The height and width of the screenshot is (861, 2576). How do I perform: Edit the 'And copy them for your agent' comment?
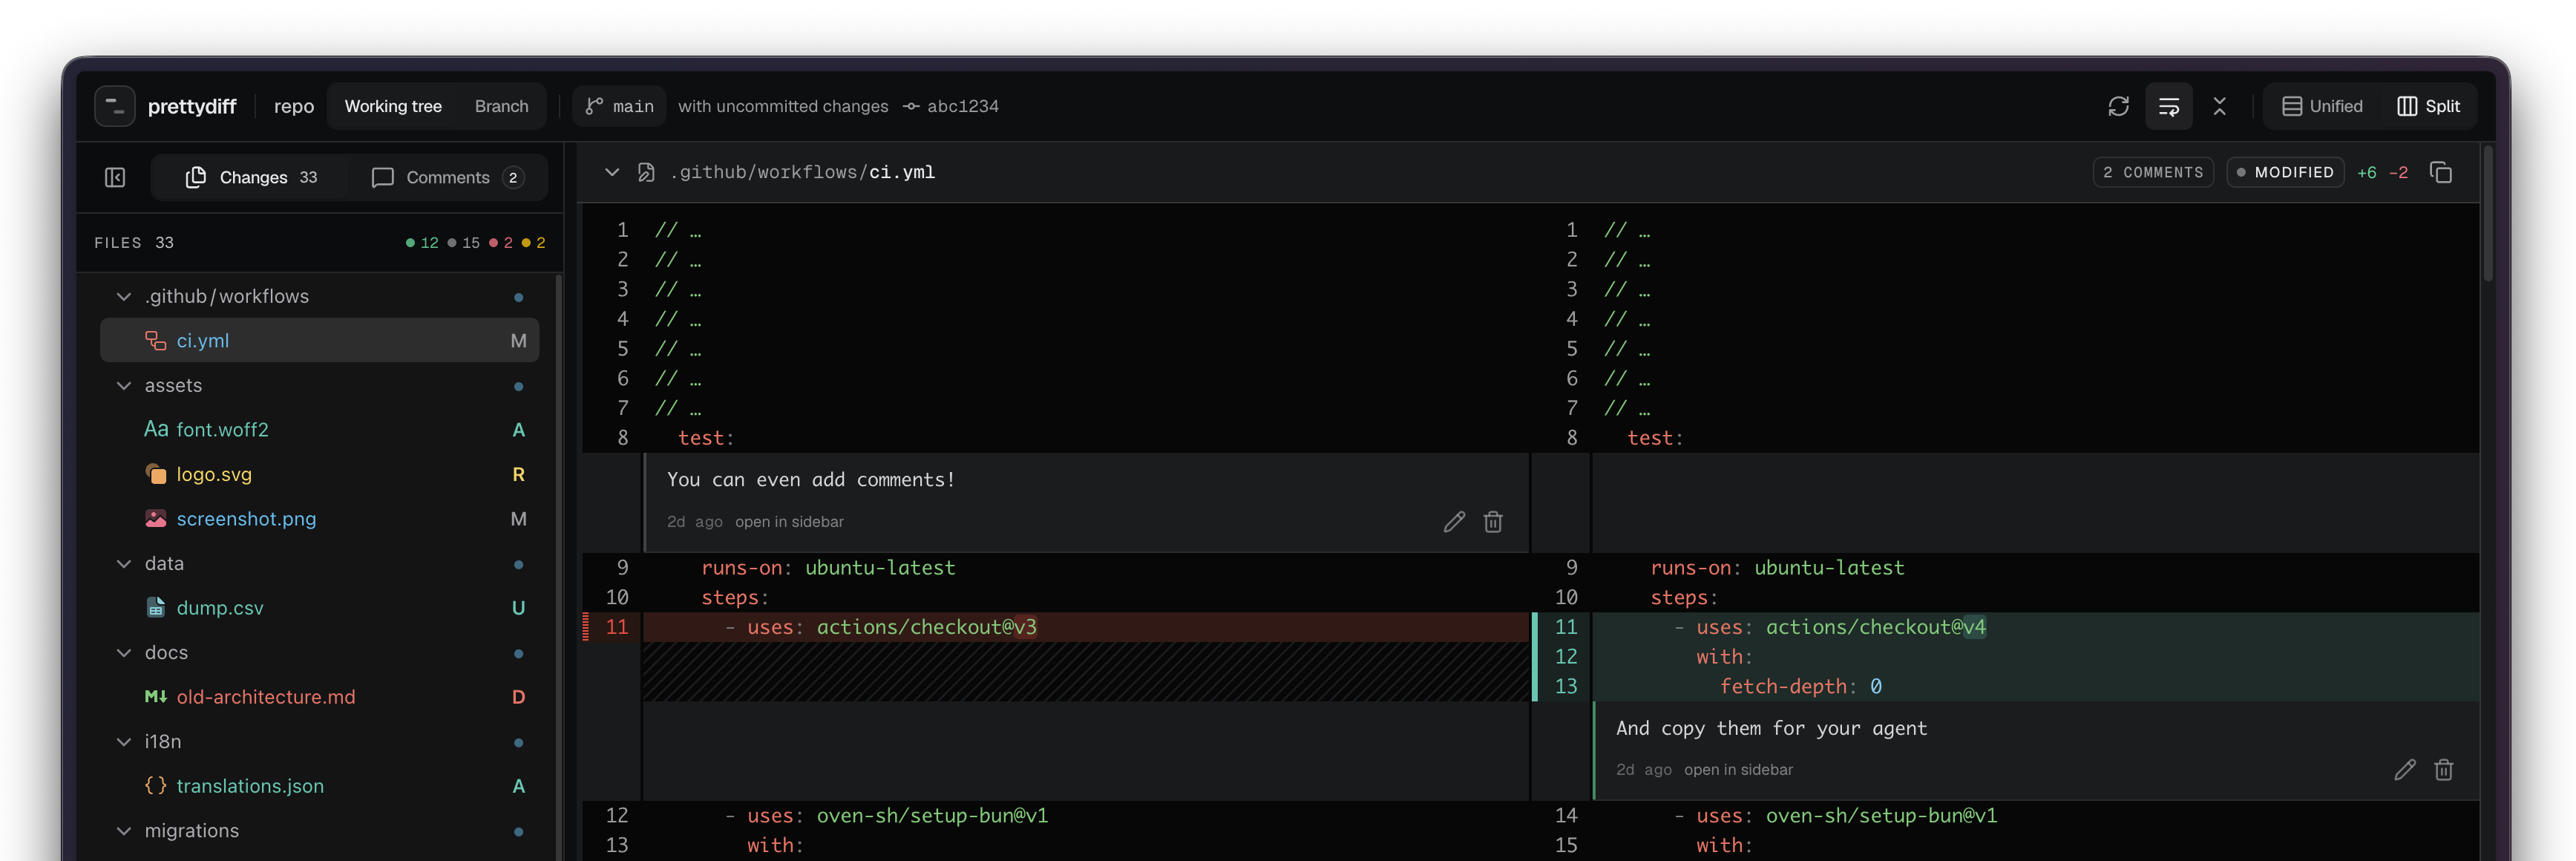2405,769
